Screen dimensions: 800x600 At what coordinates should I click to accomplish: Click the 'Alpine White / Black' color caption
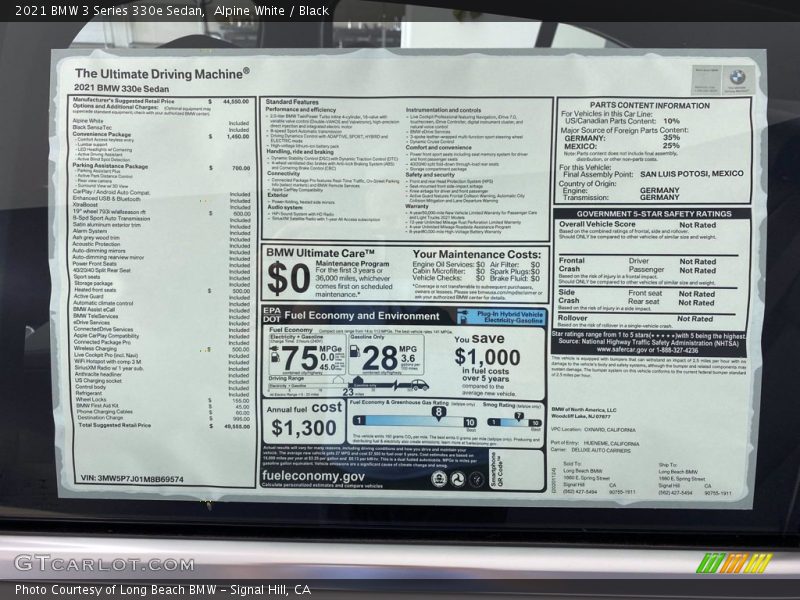tap(271, 10)
